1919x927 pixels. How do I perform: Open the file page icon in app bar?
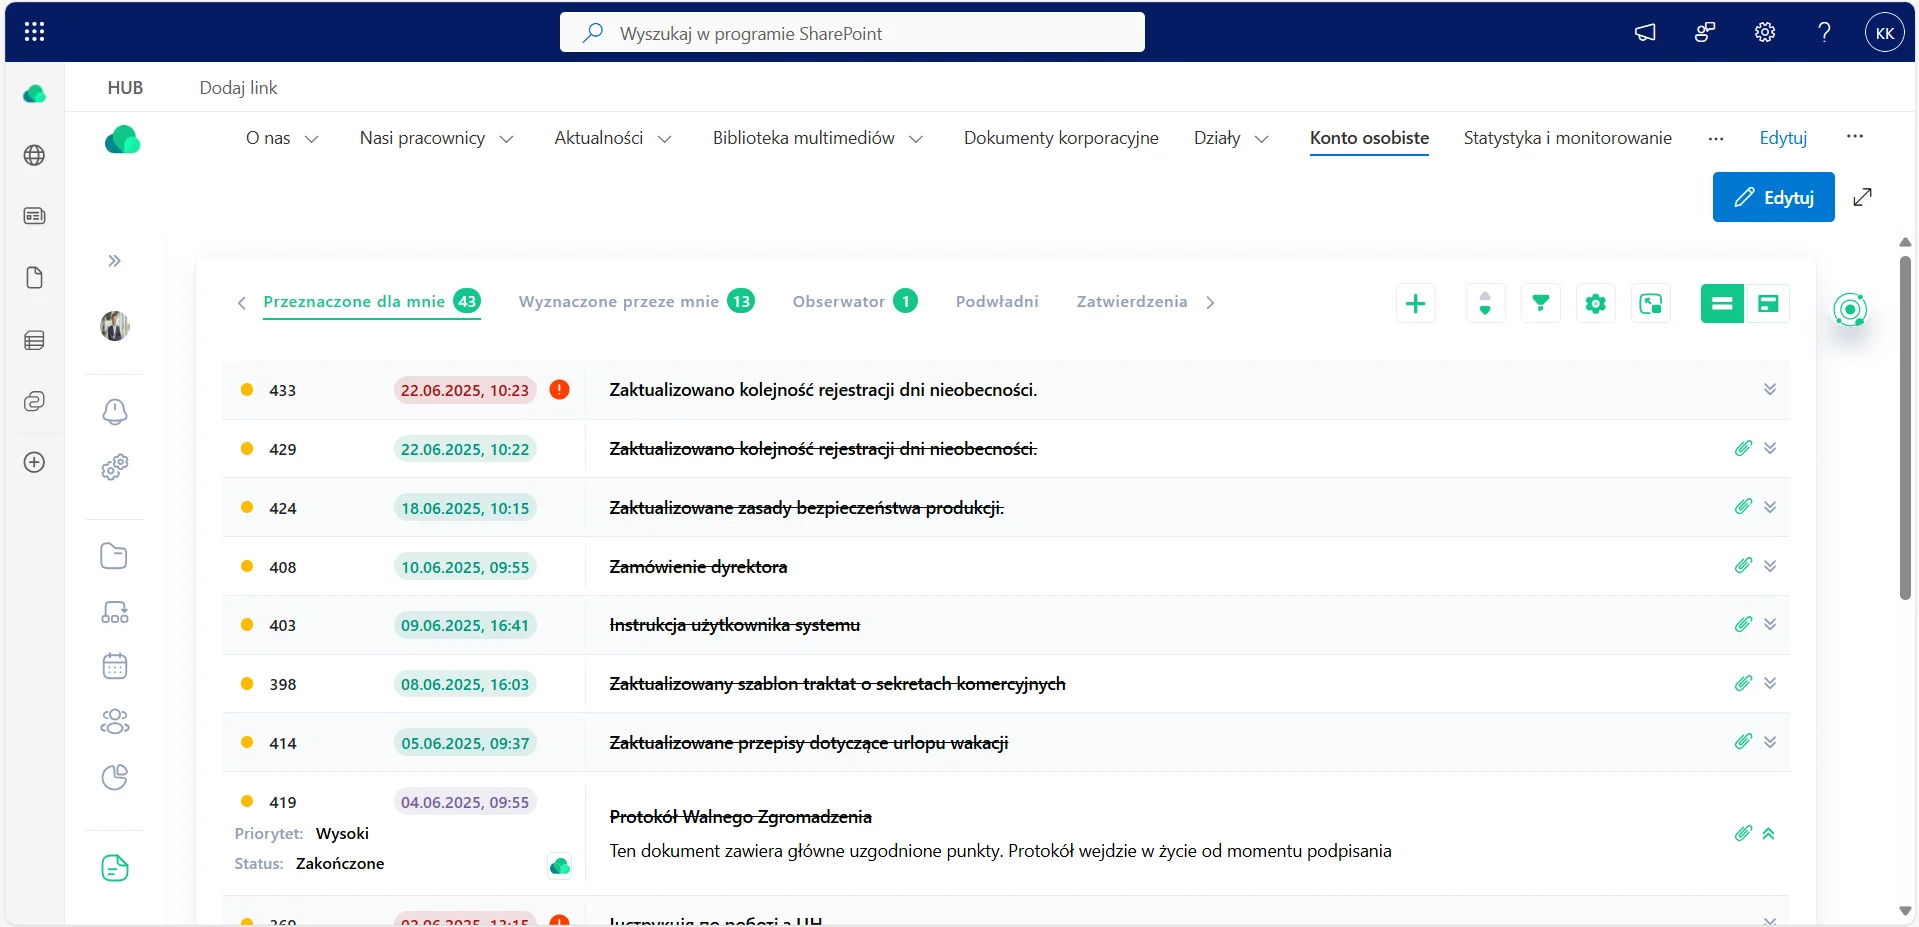coord(34,278)
